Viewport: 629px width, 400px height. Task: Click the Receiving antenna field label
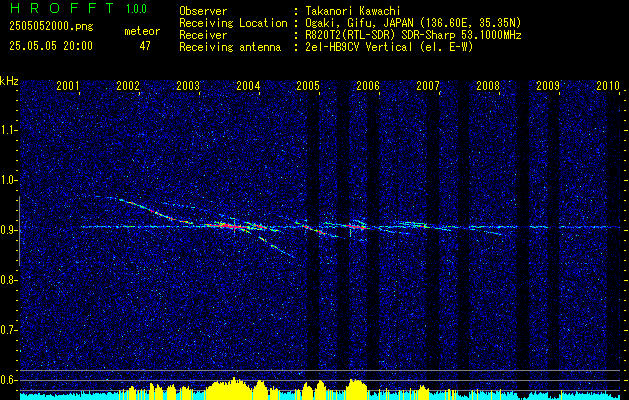(230, 47)
